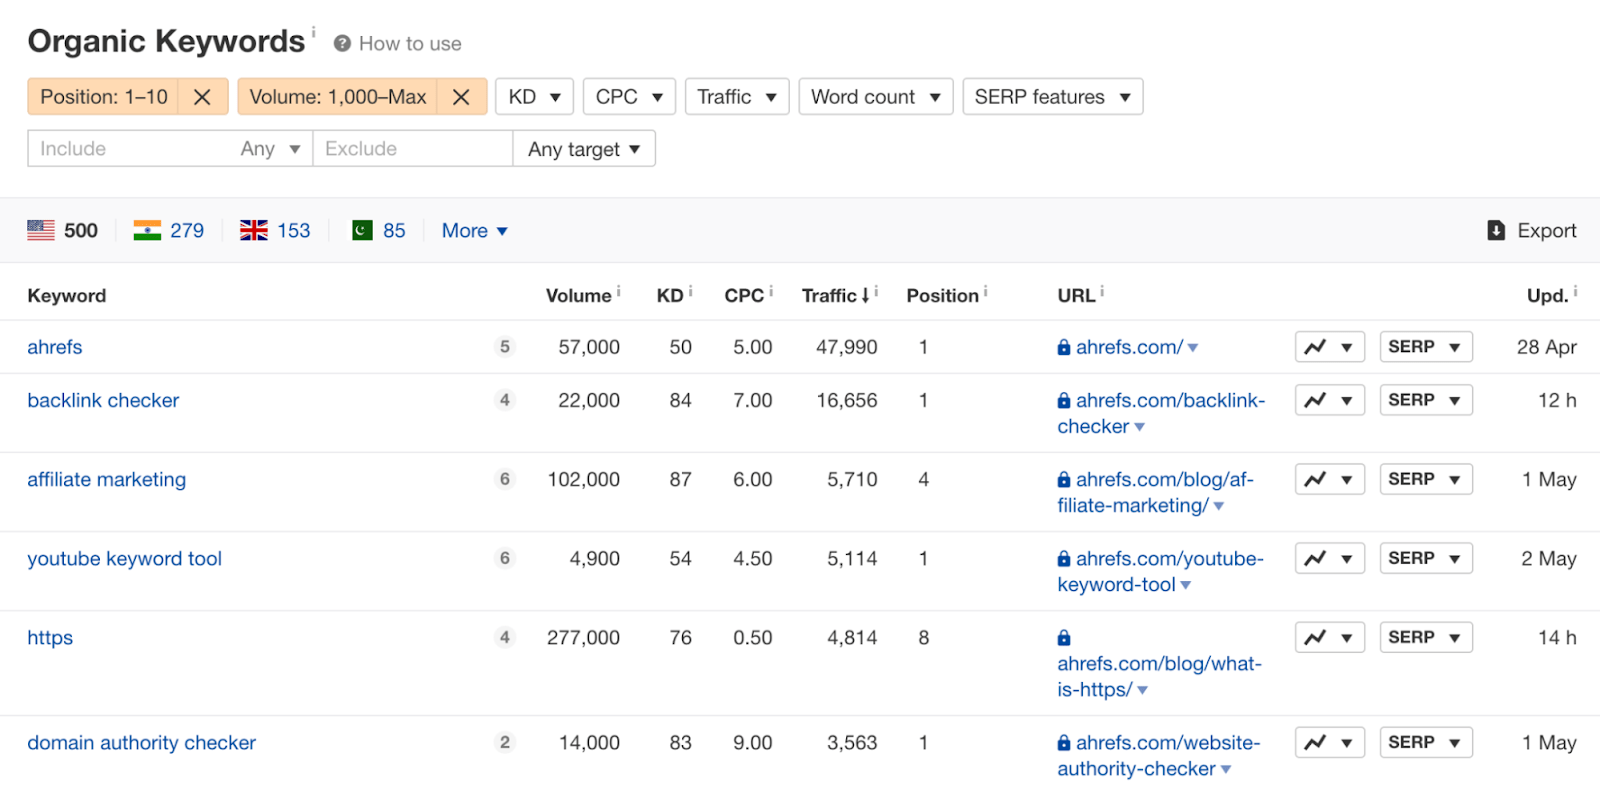This screenshot has width=1600, height=793.
Task: Switch to Pakistan flag keywords
Action: pyautogui.click(x=378, y=231)
